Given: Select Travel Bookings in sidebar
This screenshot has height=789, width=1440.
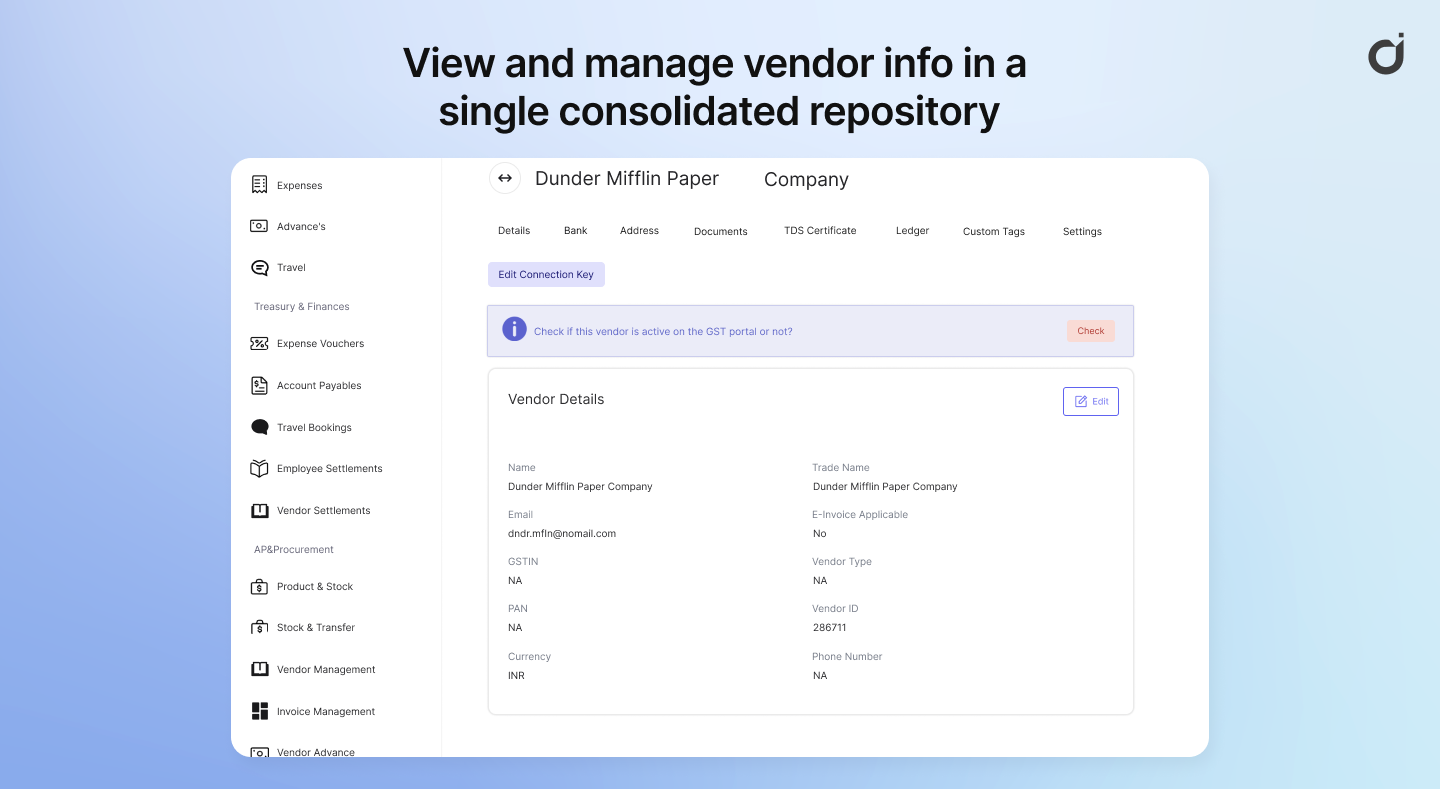Looking at the screenshot, I should [314, 427].
